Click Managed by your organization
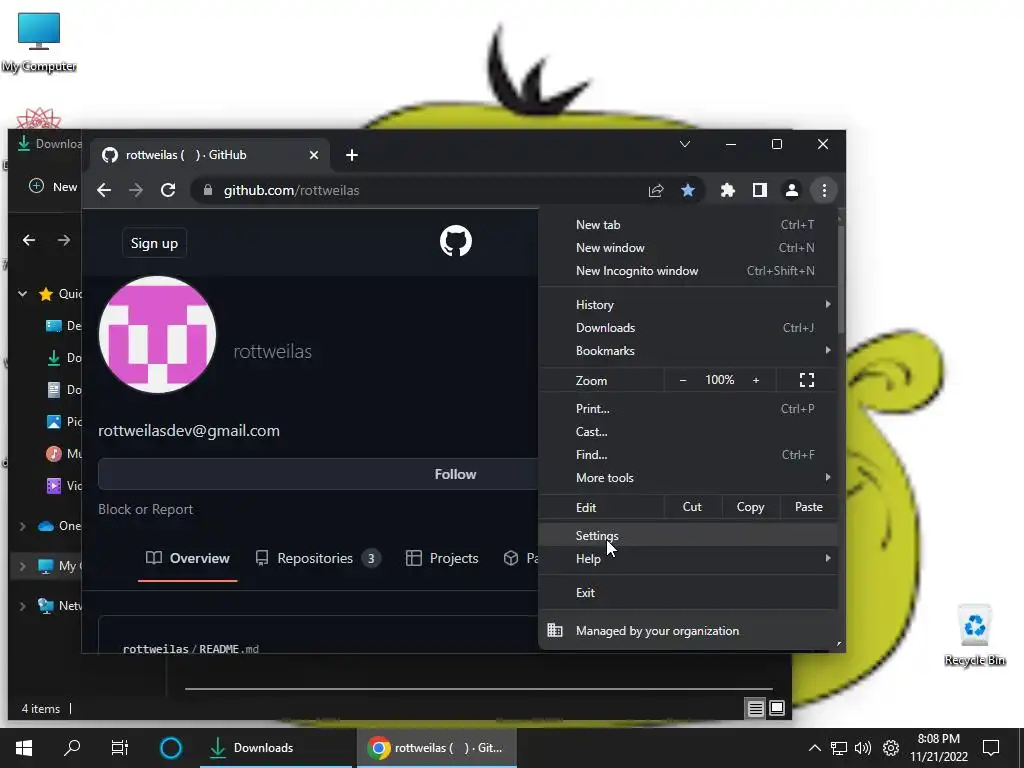The height and width of the screenshot is (768, 1024). point(688,631)
